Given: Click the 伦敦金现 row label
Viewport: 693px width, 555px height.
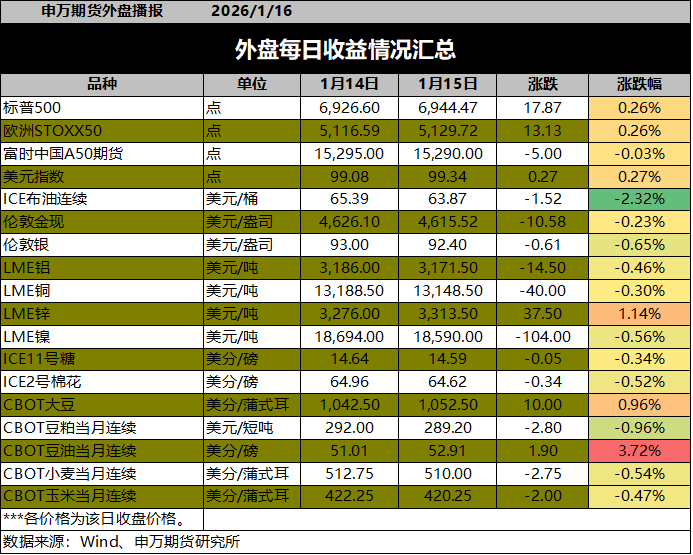Looking at the screenshot, I should tap(34, 222).
